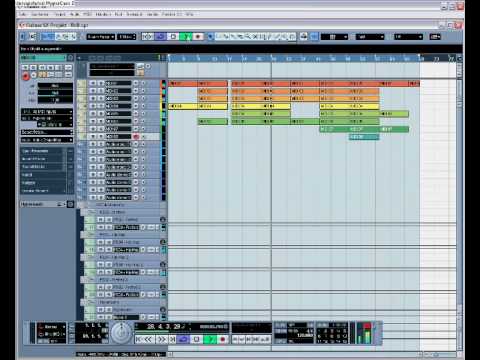Image resolution: width=480 pixels, height=360 pixels.
Task: Open the quantize value dropdown in toolbar
Action: pyautogui.click(x=408, y=37)
